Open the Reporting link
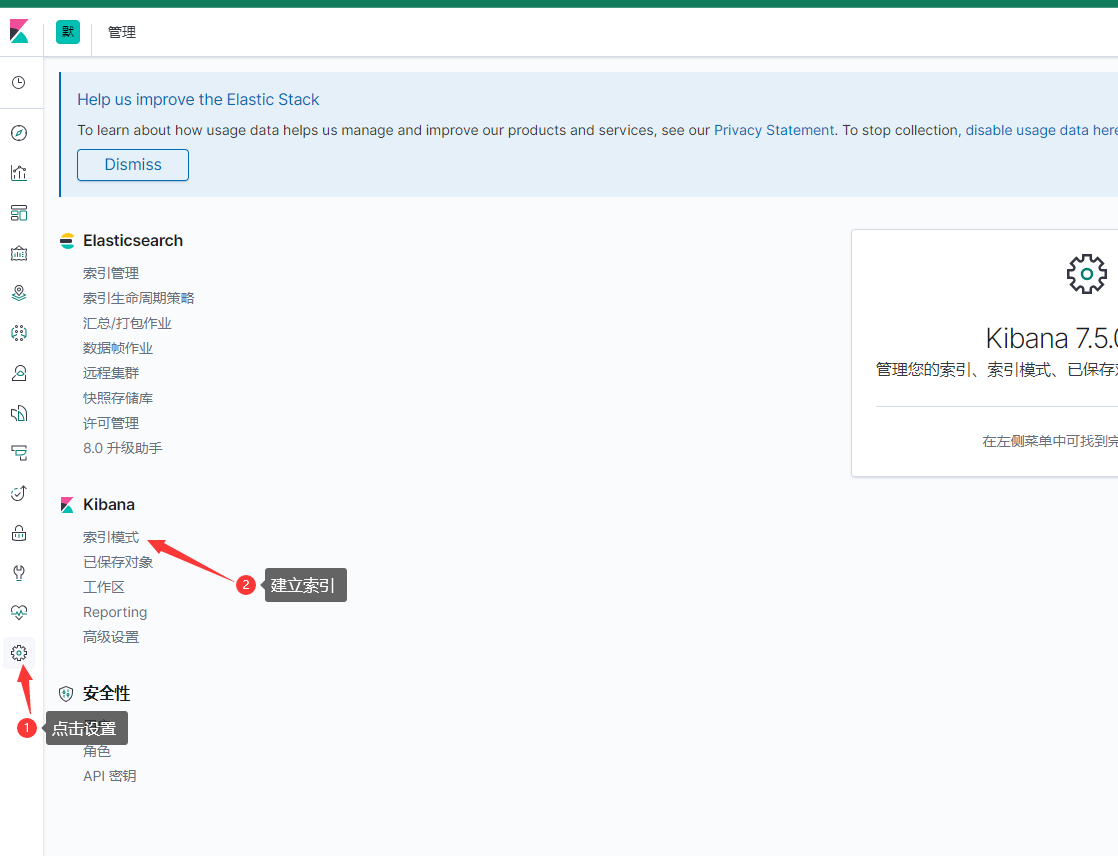1118x856 pixels. point(115,612)
